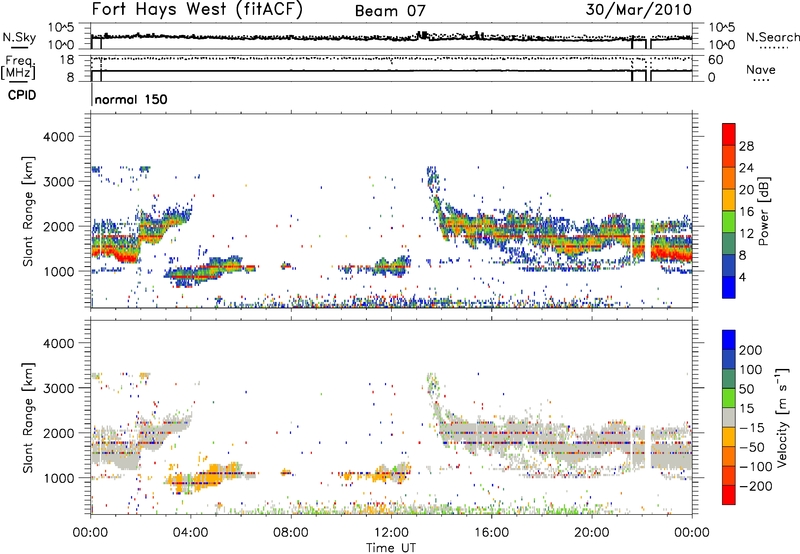The height and width of the screenshot is (554, 800).
Task: Select the "Time UT" axis title
Action: click(x=391, y=548)
